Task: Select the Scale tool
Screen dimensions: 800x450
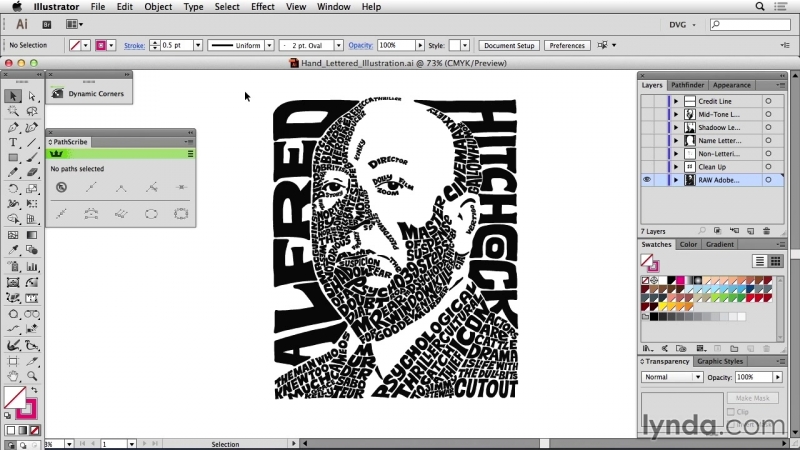Action: pos(32,189)
